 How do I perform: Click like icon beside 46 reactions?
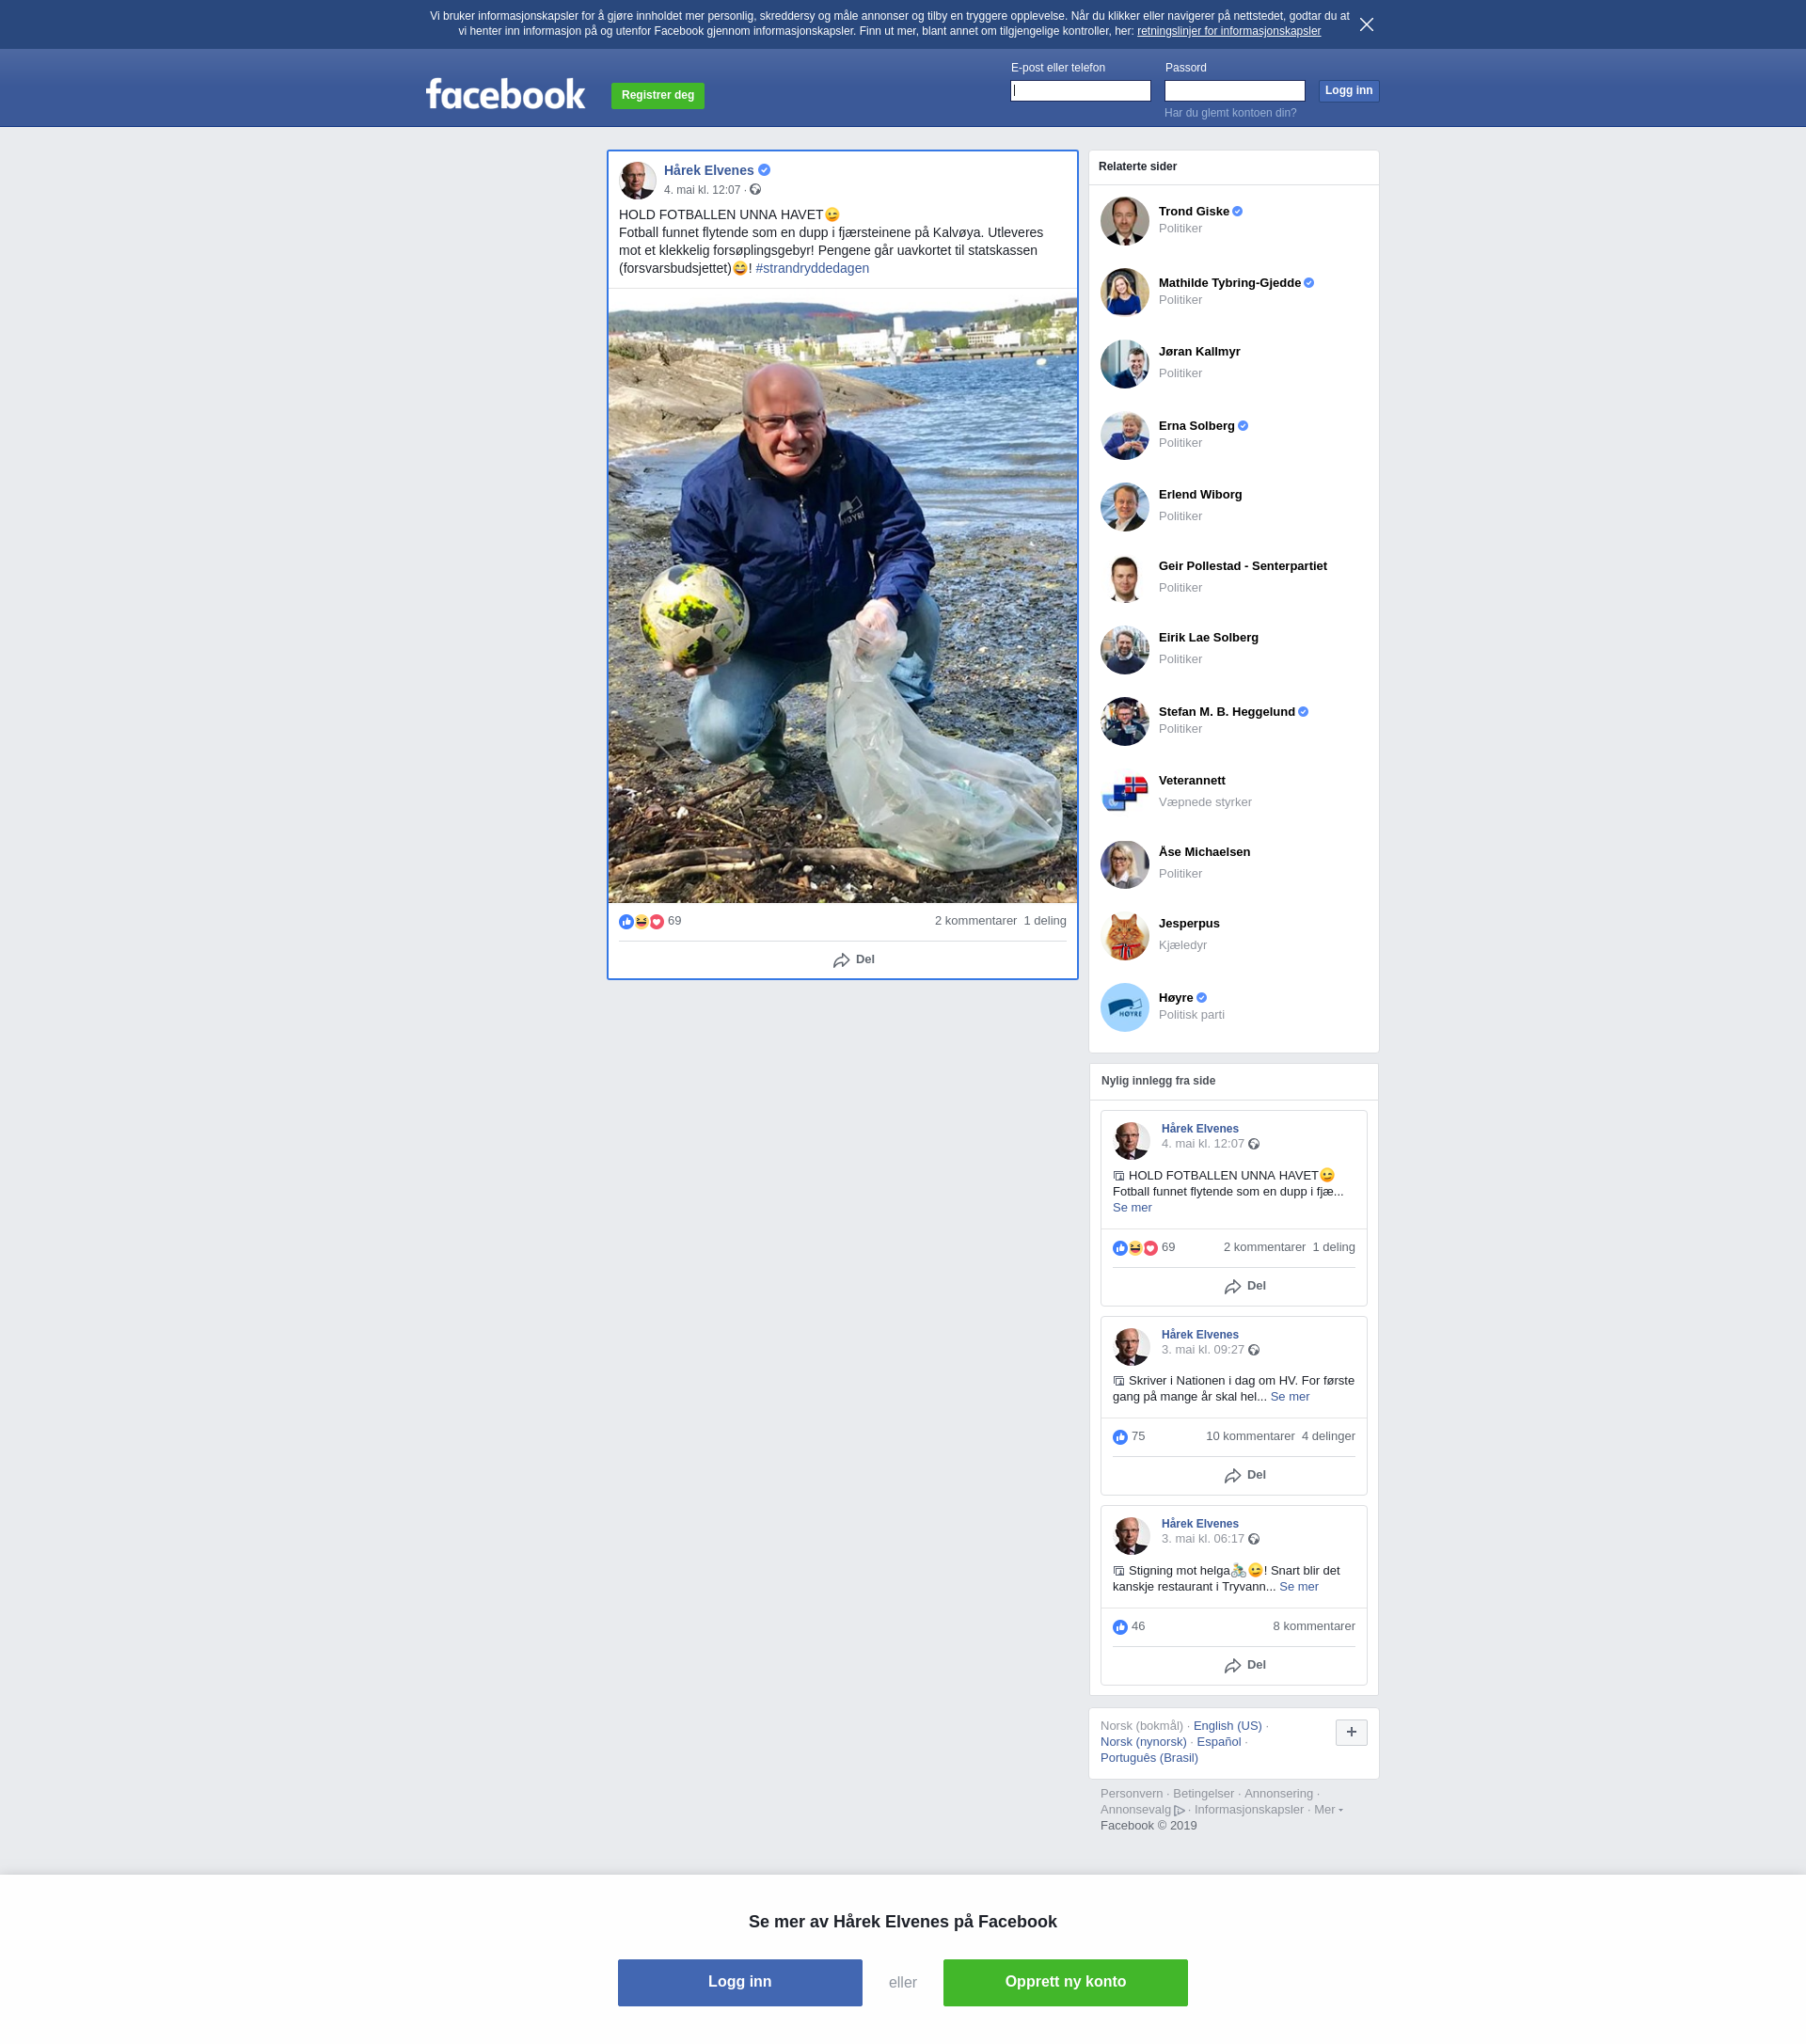1120,1627
